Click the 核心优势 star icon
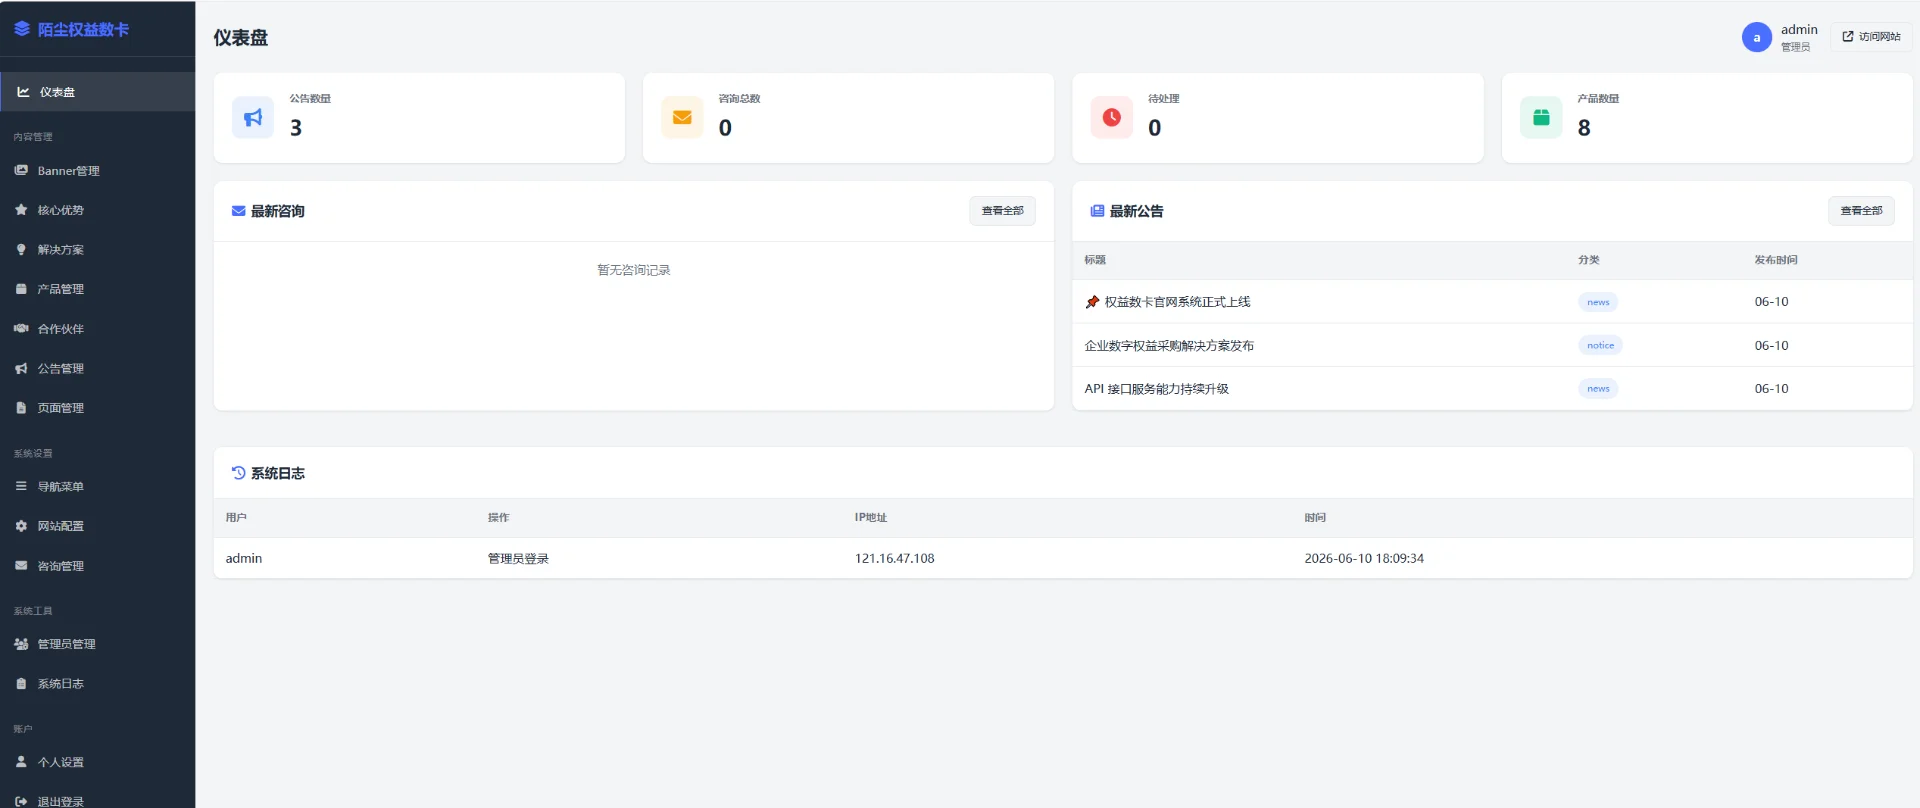 21,210
